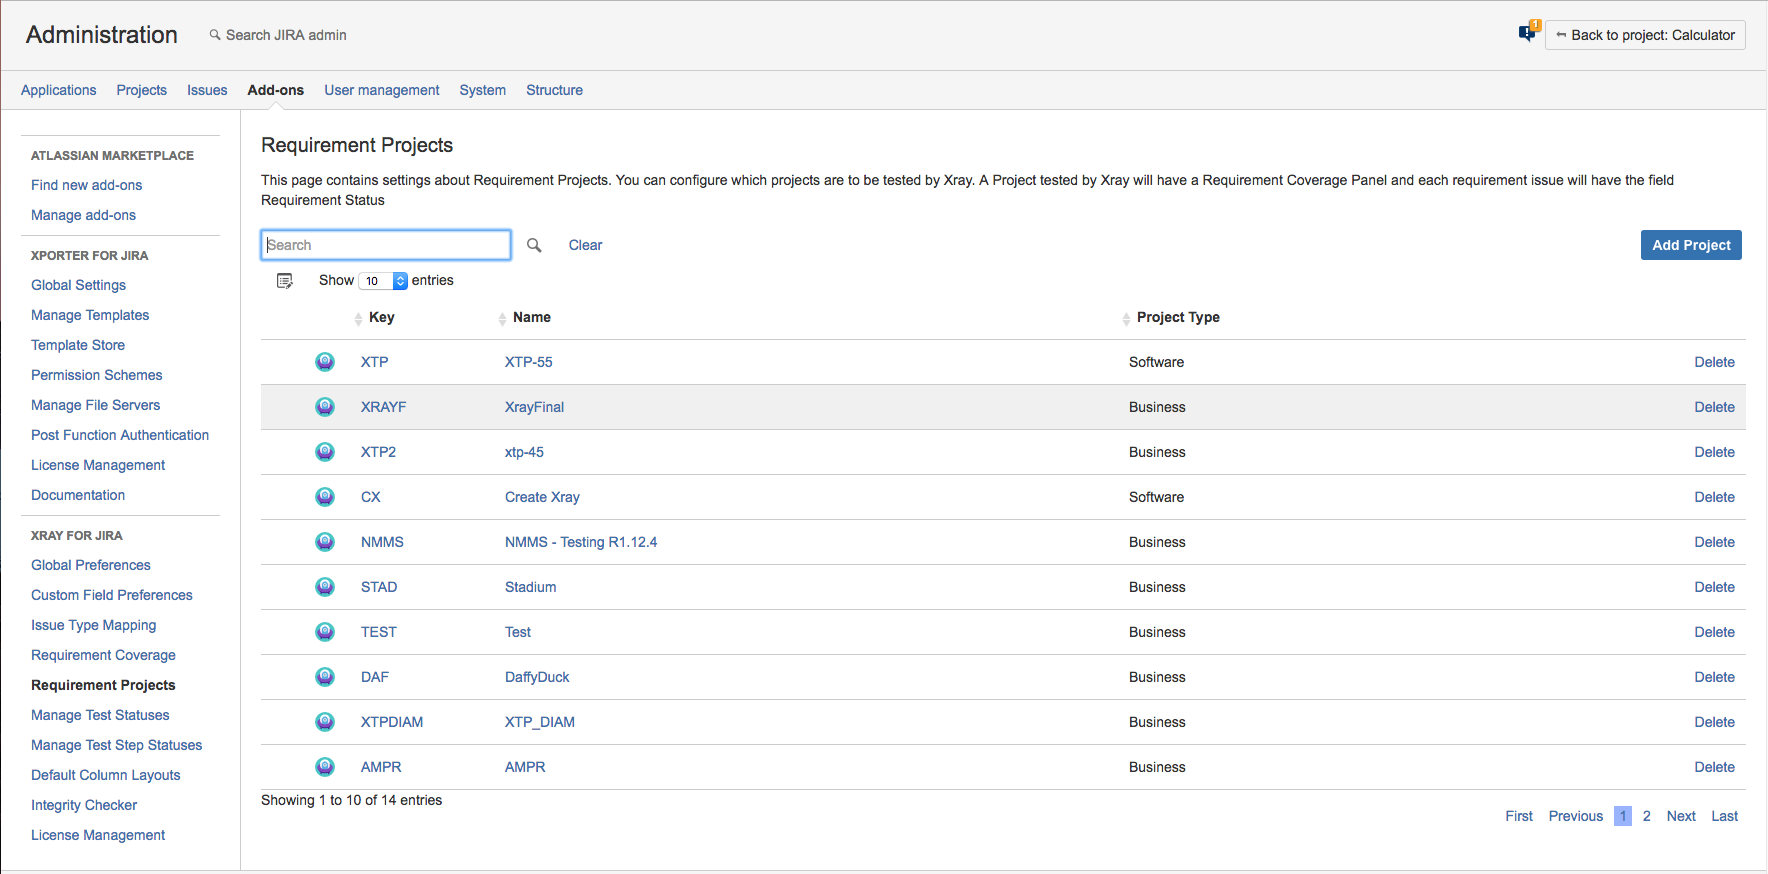1768x874 pixels.
Task: Delete the DAF requirement project
Action: pyautogui.click(x=1714, y=677)
